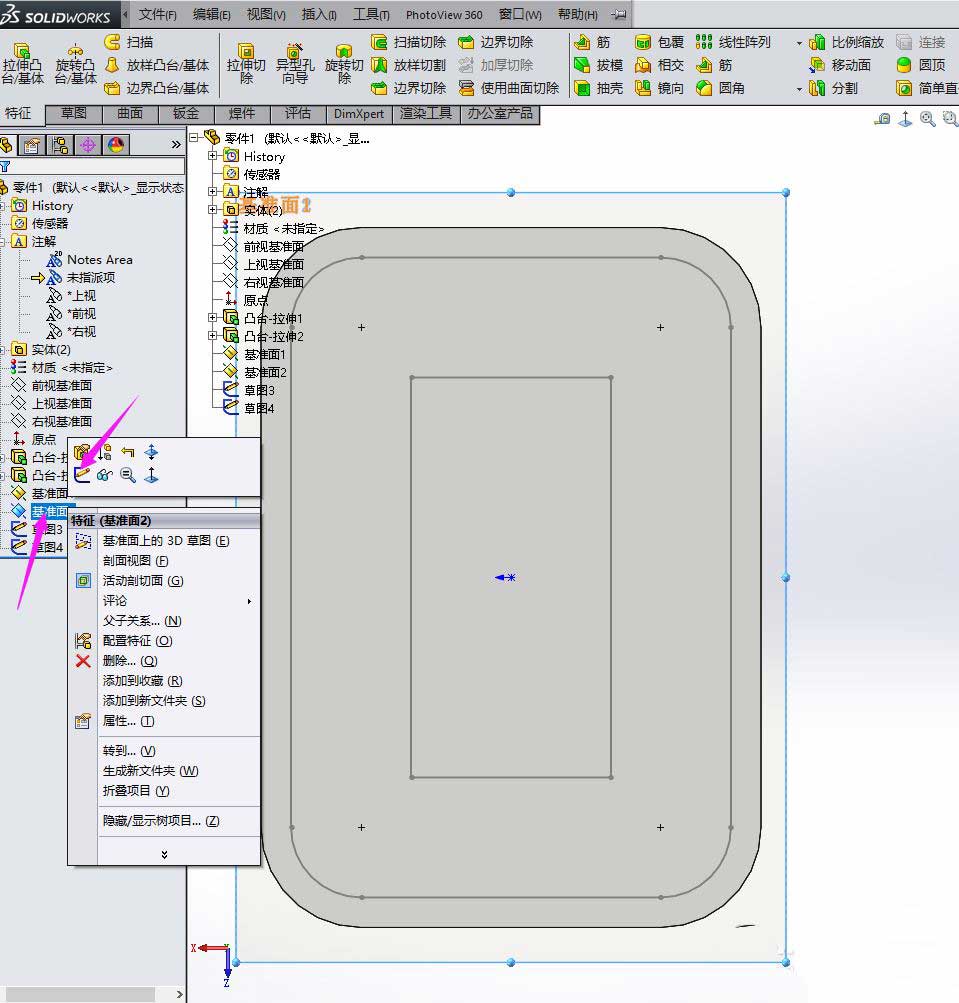959x1003 pixels.
Task: Select 旋转凸台/基体 revolve boss tool
Action: [x=75, y=64]
